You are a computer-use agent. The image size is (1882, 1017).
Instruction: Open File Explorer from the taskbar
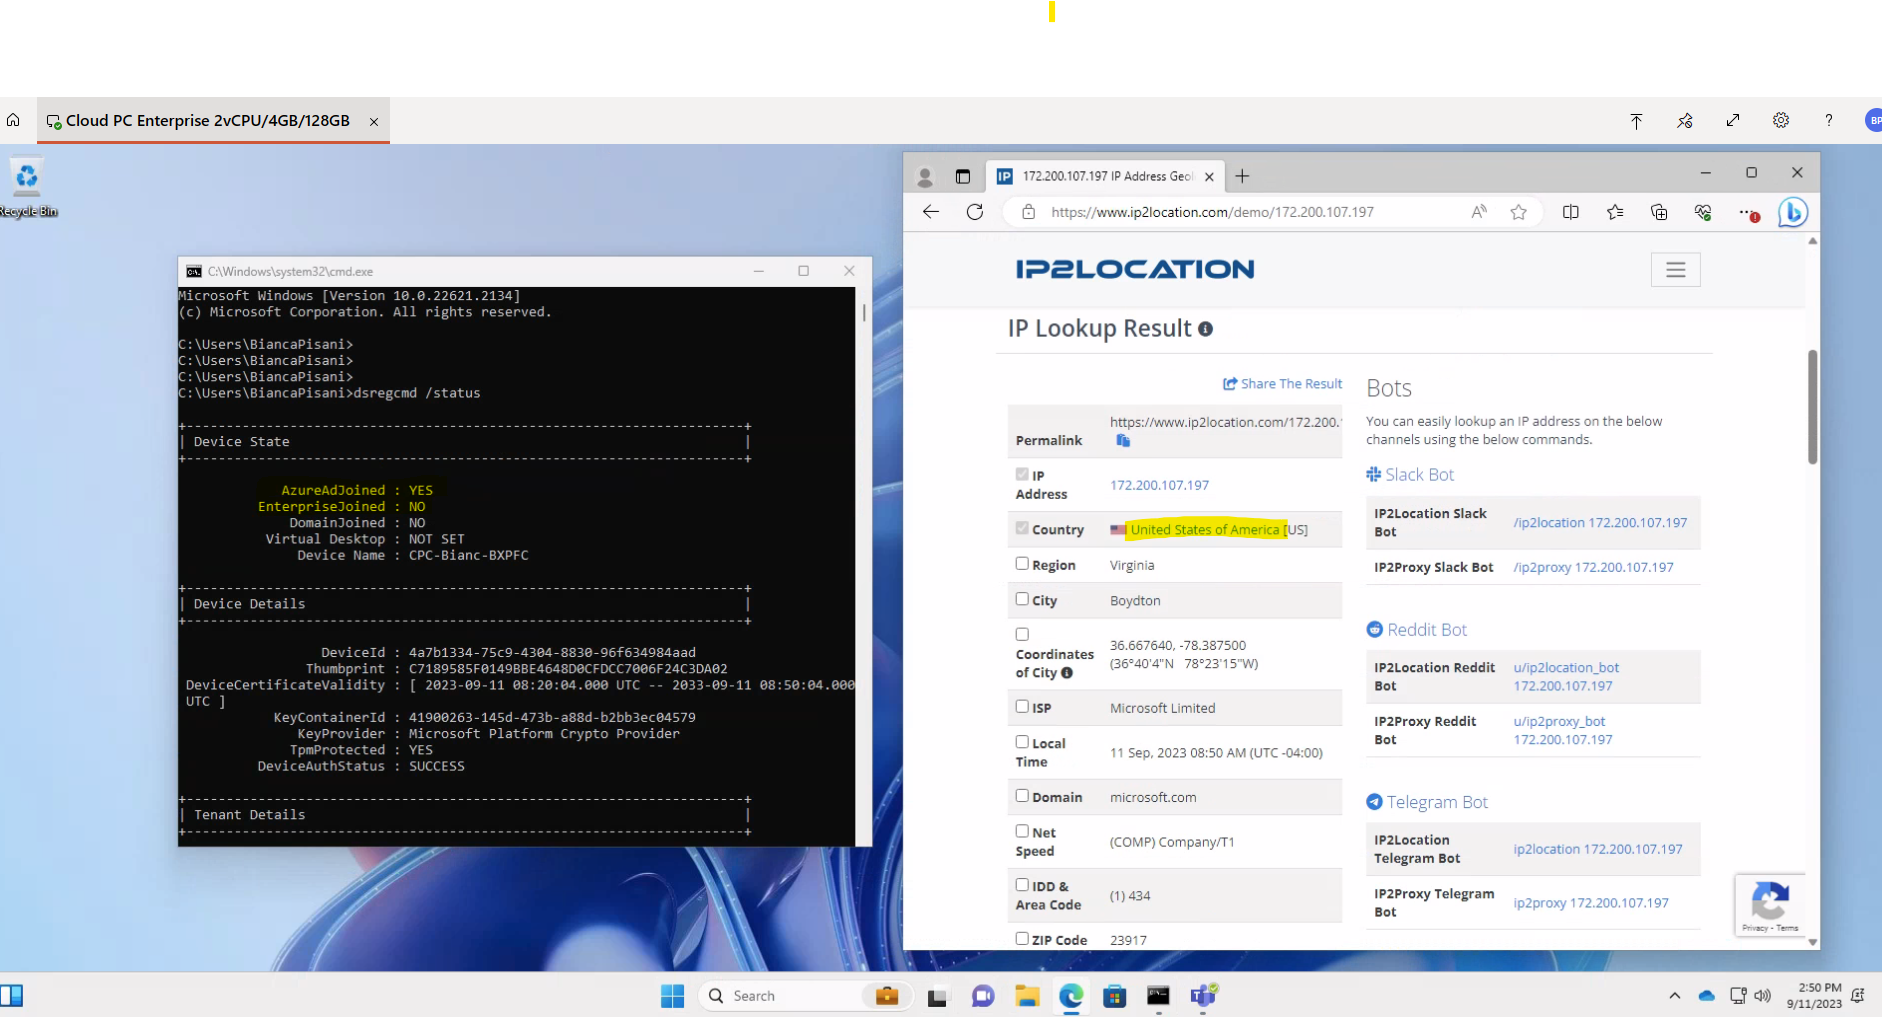coord(1027,996)
